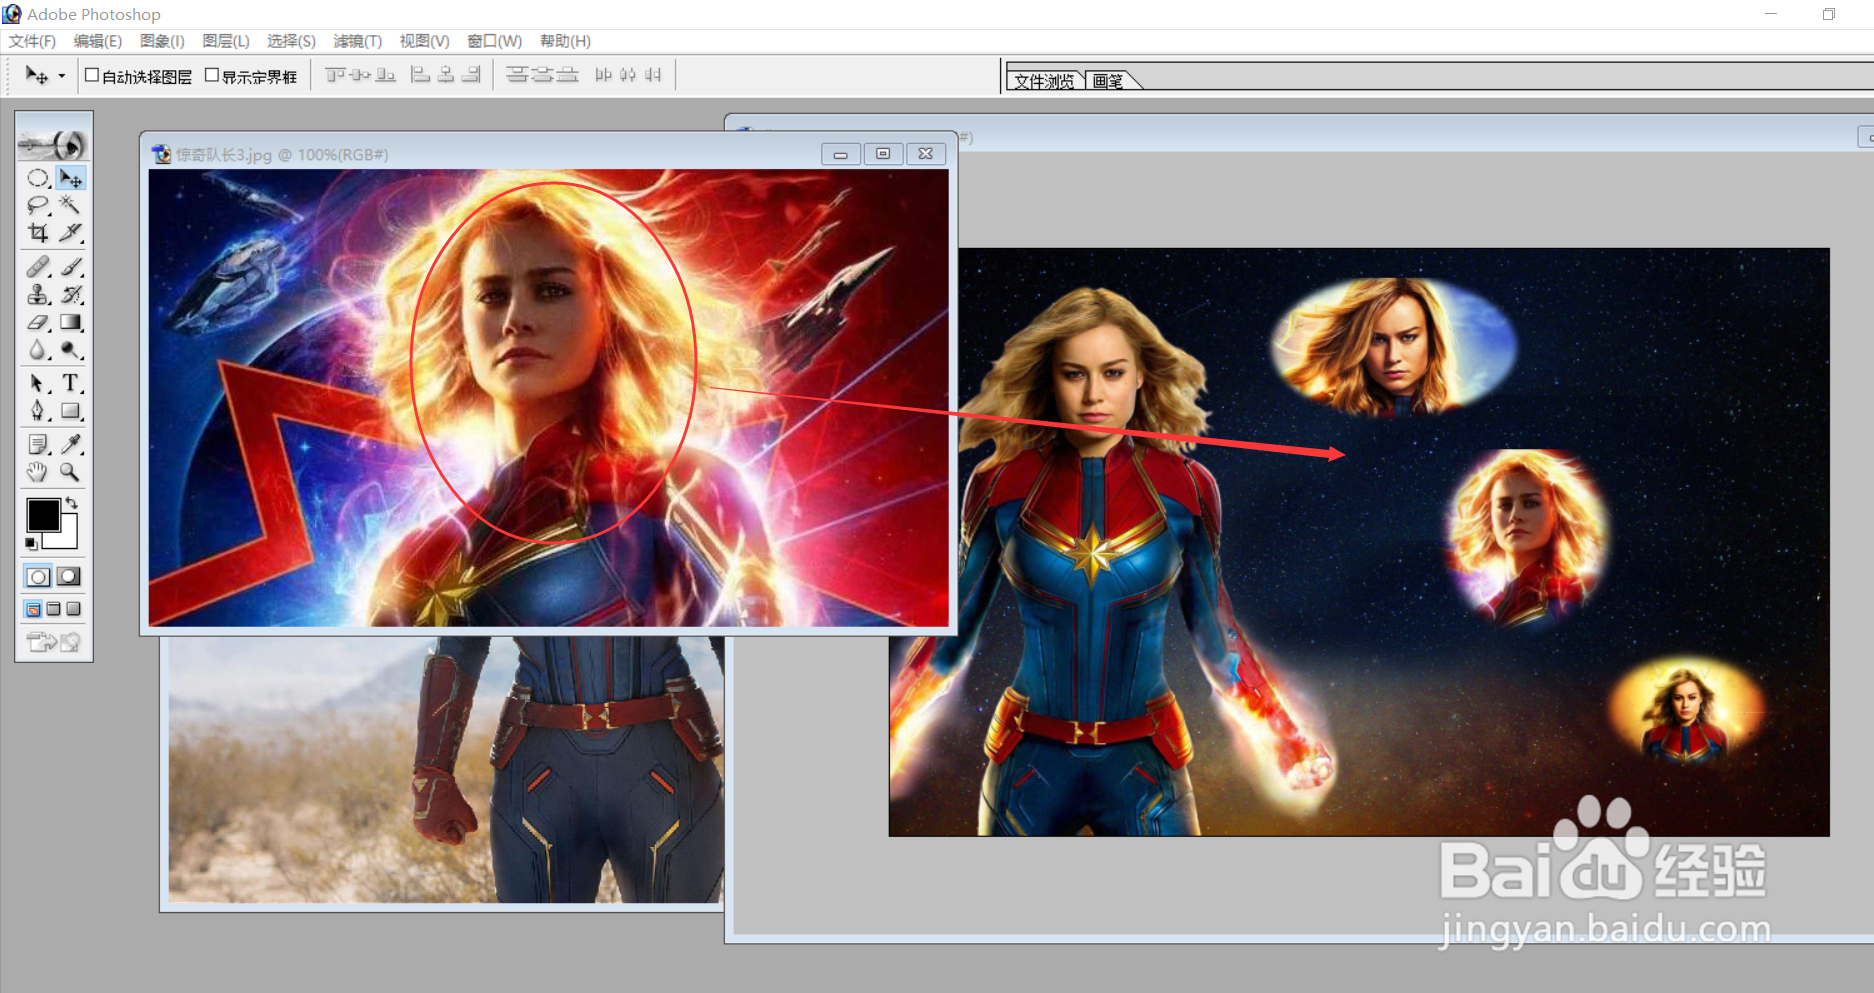Select the Rectangle shape tool

pyautogui.click(x=70, y=411)
